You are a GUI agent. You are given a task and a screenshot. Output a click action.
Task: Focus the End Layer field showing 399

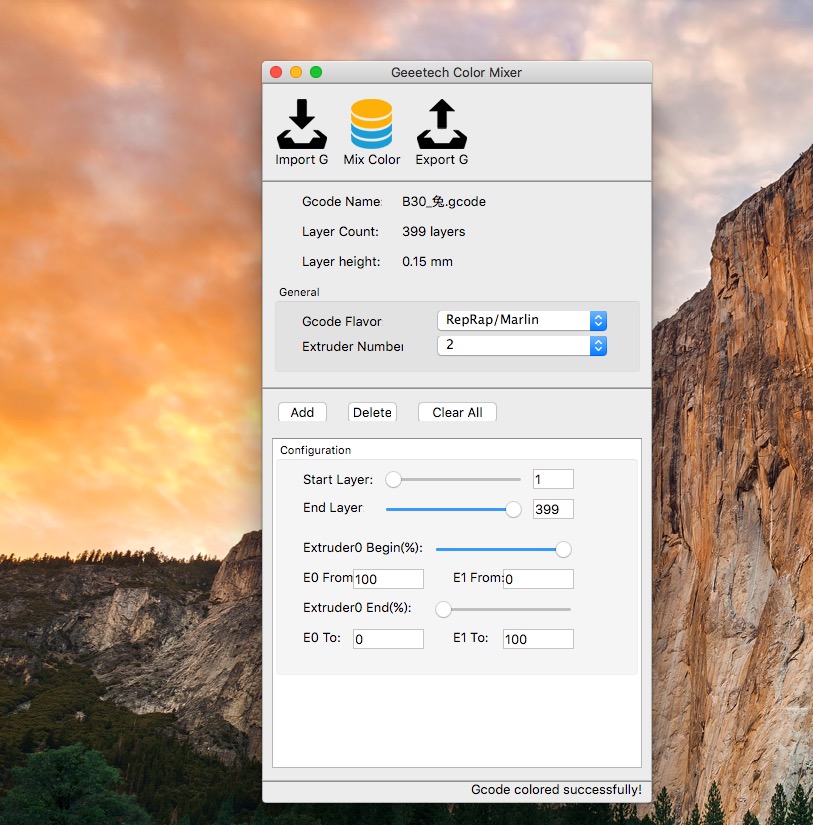pos(553,509)
